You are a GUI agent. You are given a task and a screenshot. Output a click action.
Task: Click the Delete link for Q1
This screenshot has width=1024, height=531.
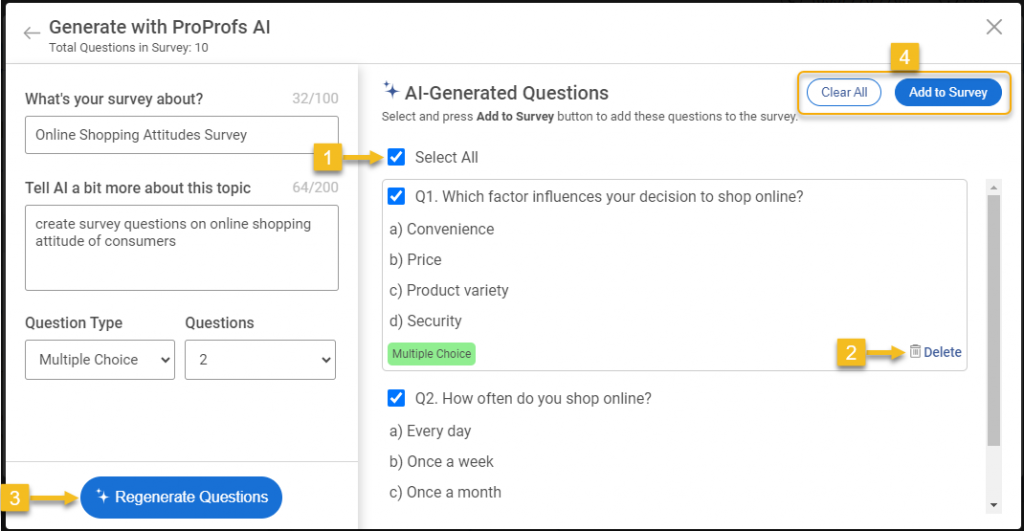click(942, 352)
